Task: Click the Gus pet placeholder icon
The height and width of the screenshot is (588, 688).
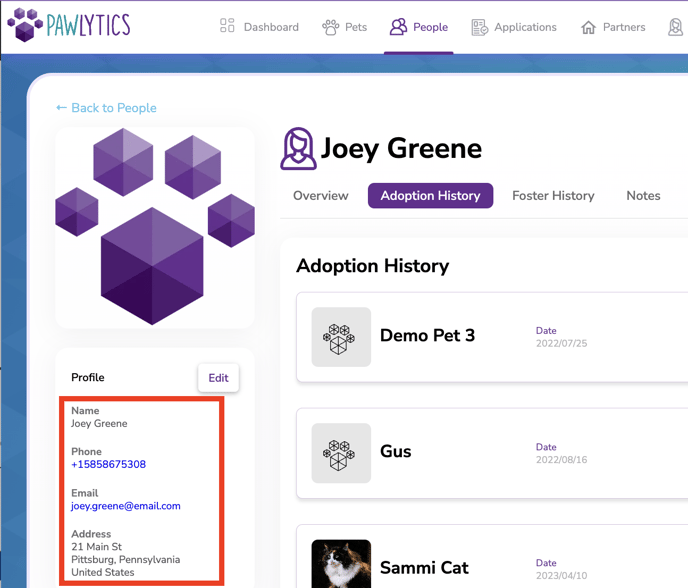Action: pyautogui.click(x=341, y=453)
